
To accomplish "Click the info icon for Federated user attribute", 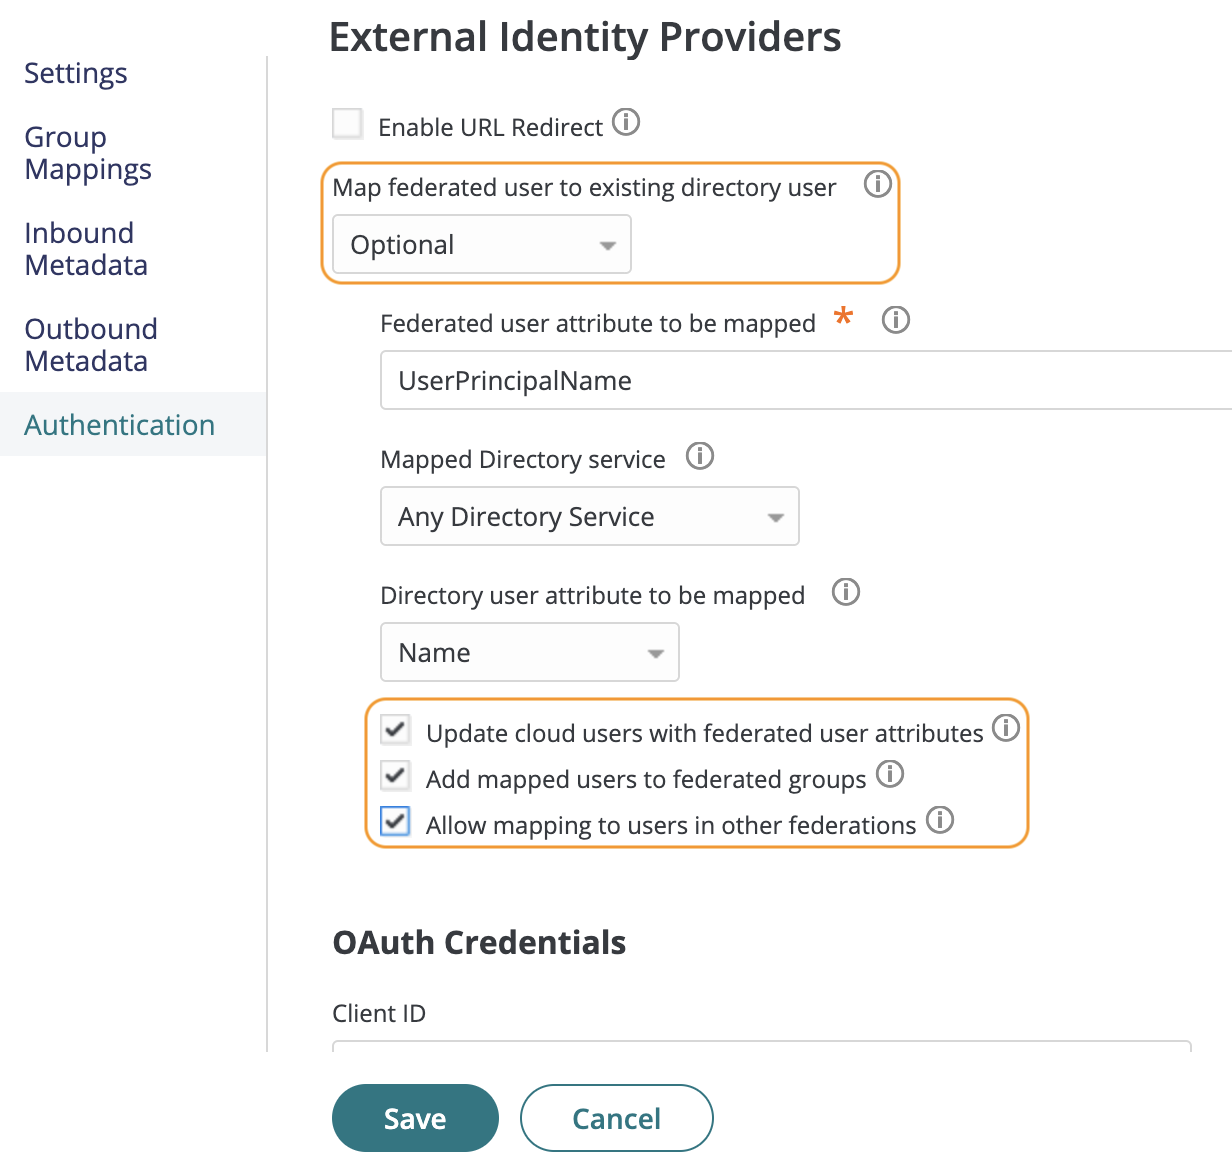I will pyautogui.click(x=896, y=320).
